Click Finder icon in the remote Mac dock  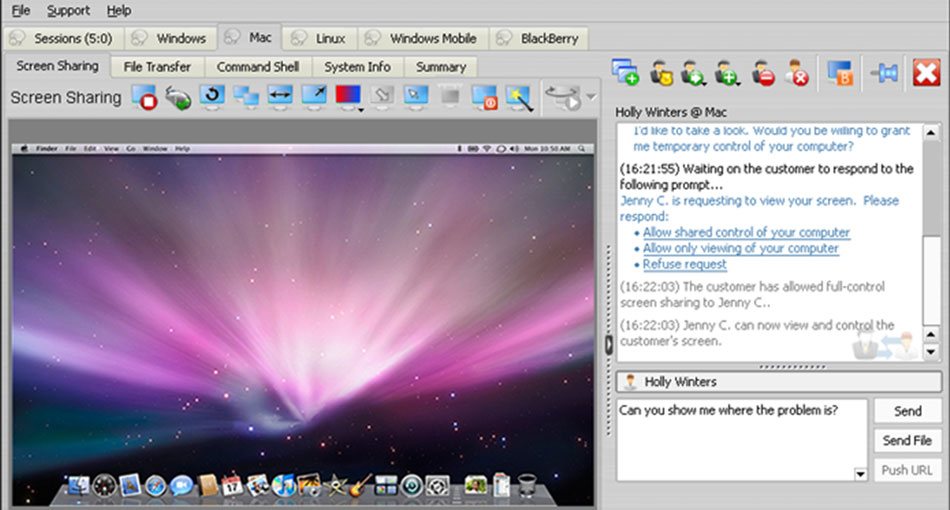click(x=78, y=485)
